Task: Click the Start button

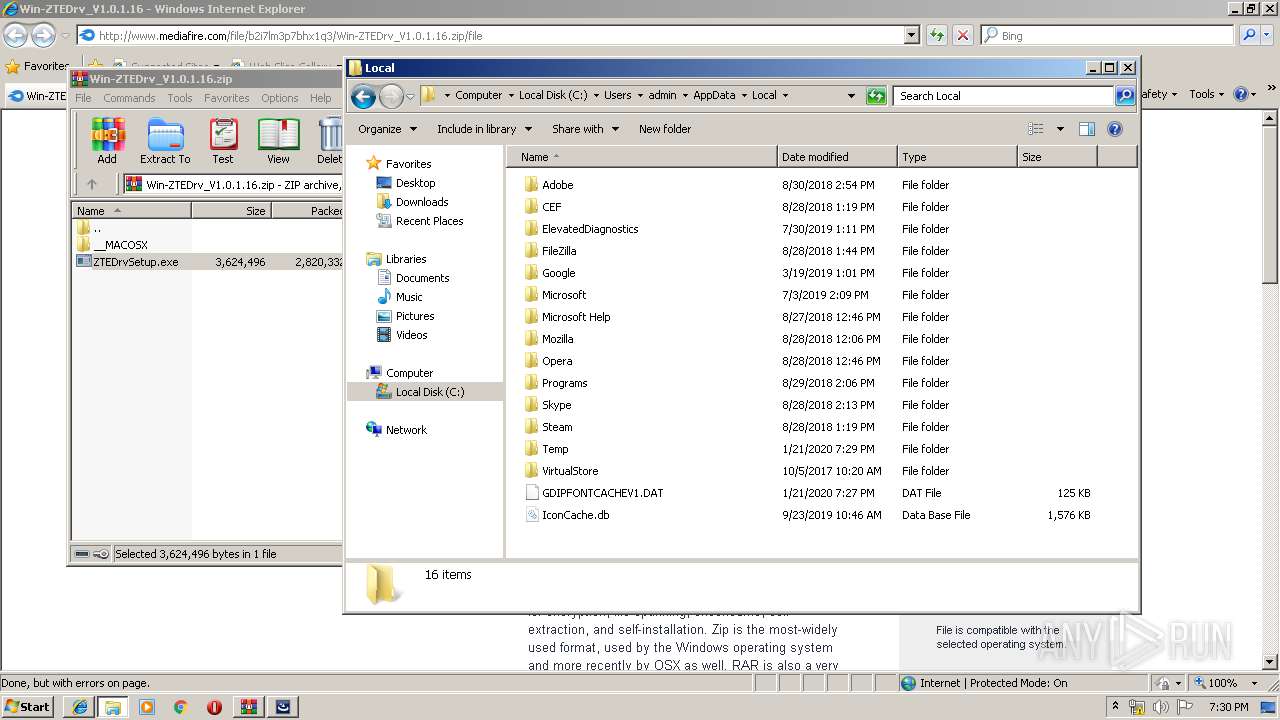Action: coord(28,706)
